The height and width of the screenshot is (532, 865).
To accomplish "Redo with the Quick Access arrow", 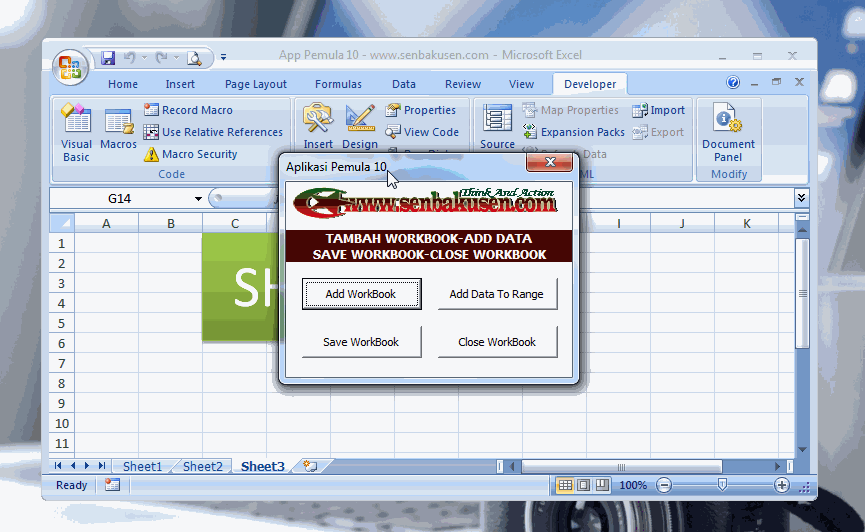I will point(161,57).
